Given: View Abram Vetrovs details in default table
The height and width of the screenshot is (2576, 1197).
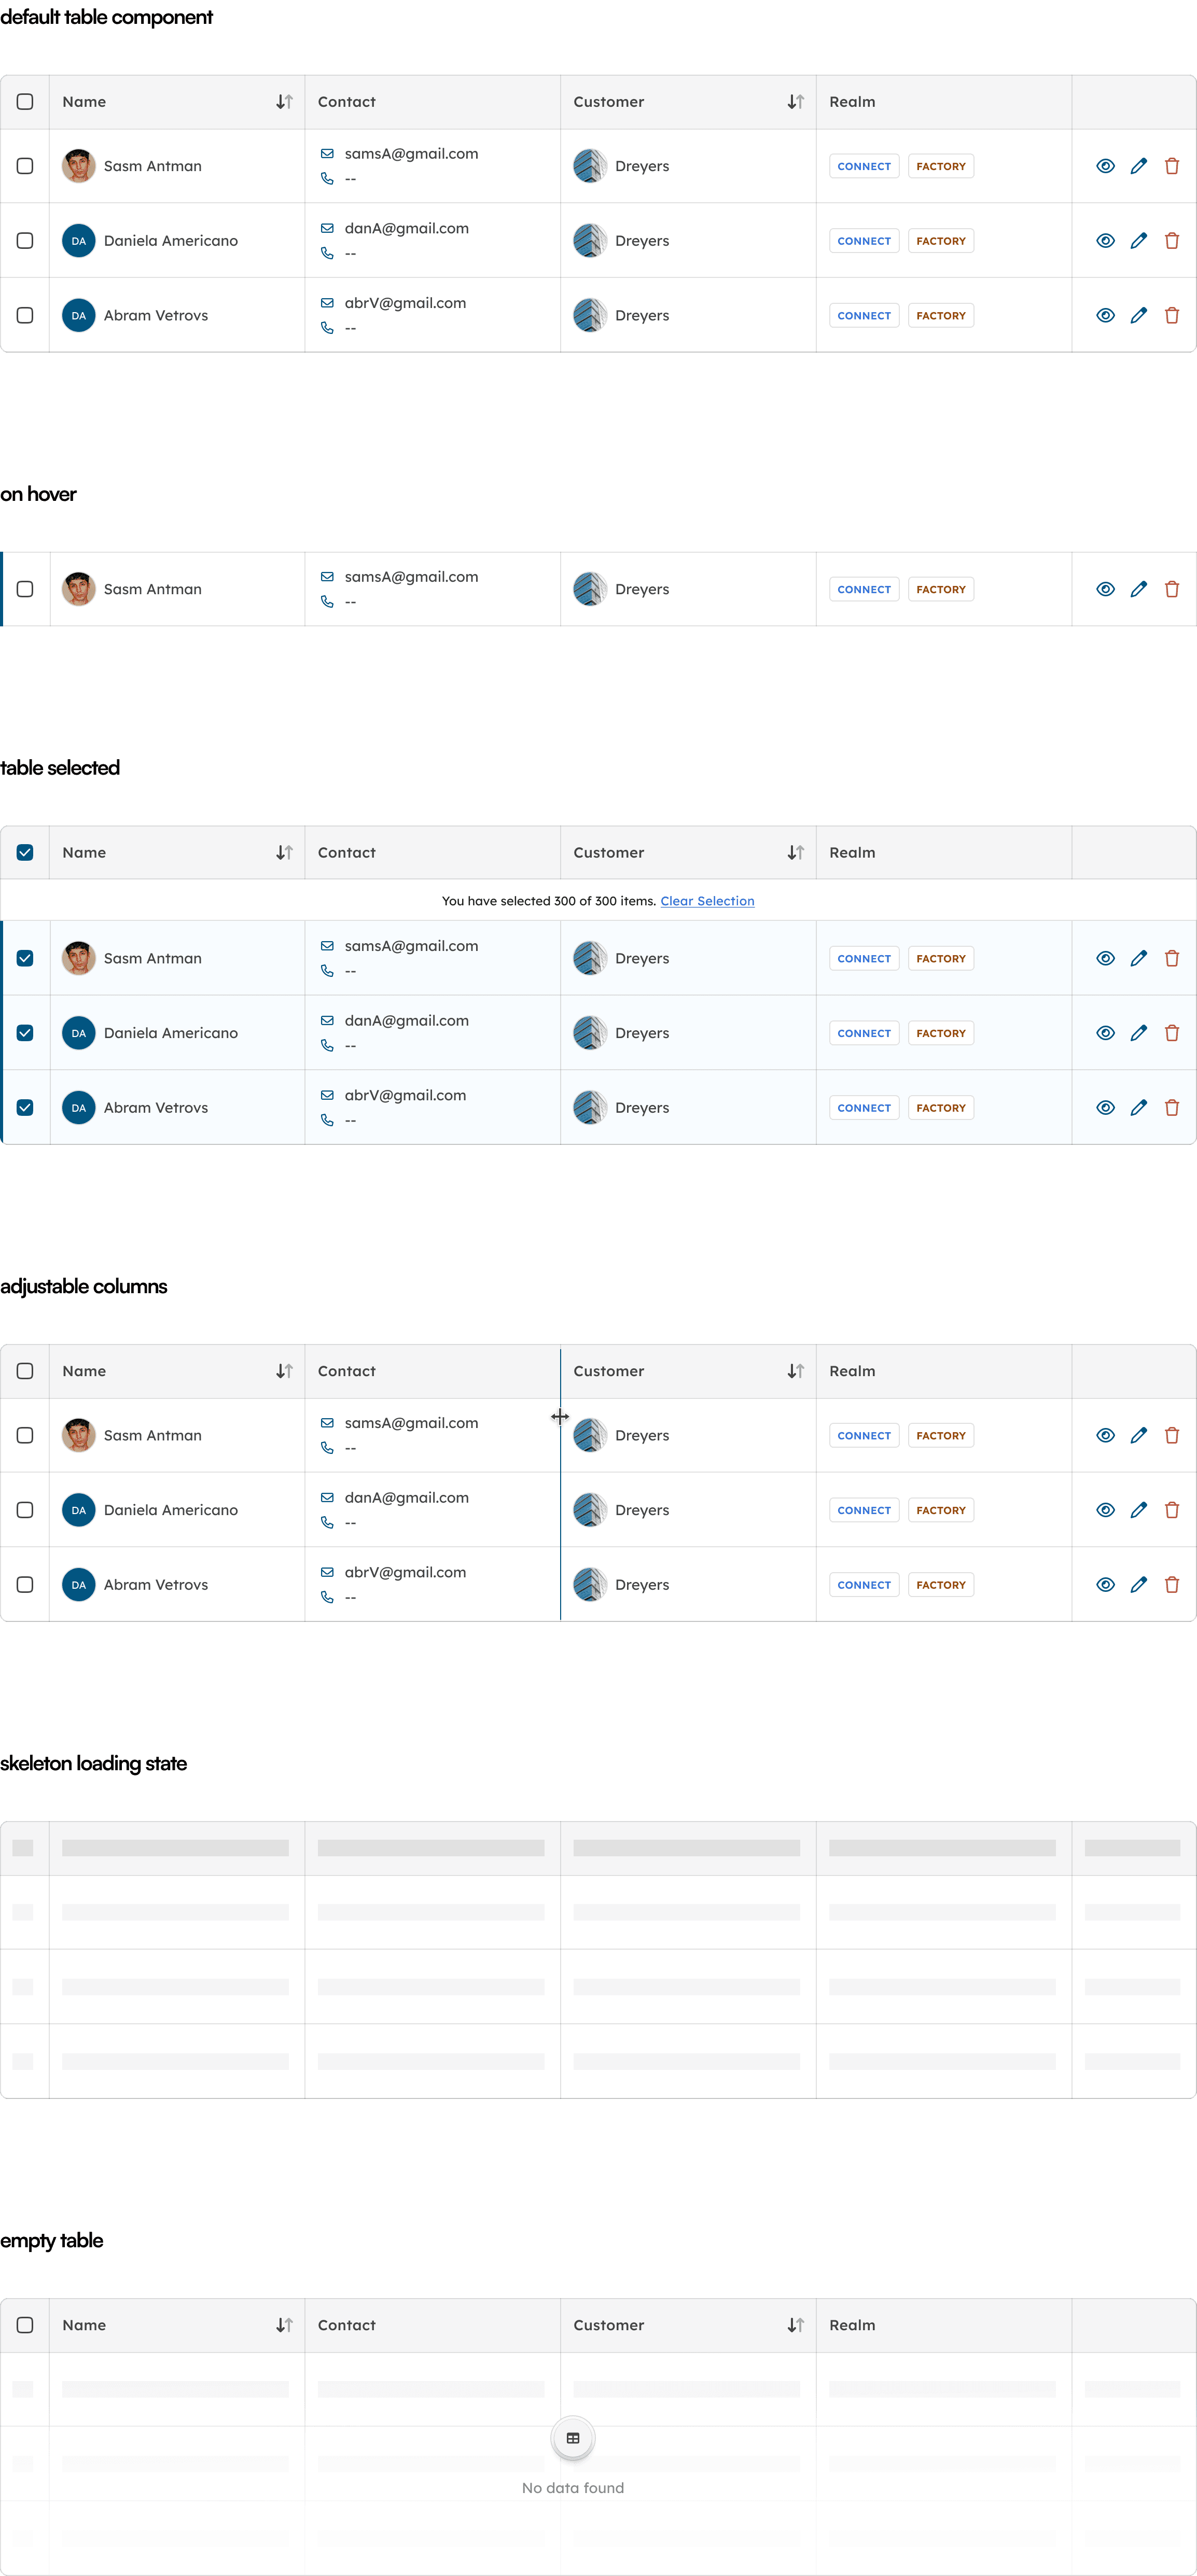Looking at the screenshot, I should pyautogui.click(x=1105, y=315).
